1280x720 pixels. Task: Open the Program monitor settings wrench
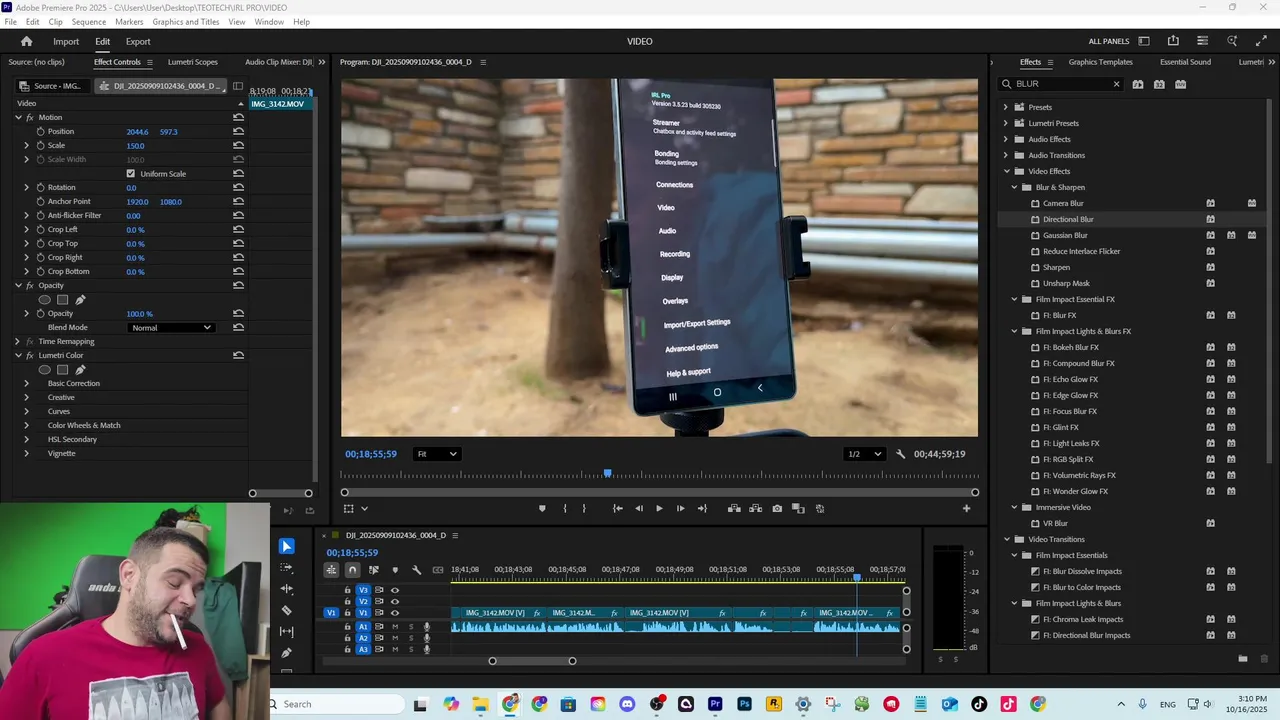point(900,454)
